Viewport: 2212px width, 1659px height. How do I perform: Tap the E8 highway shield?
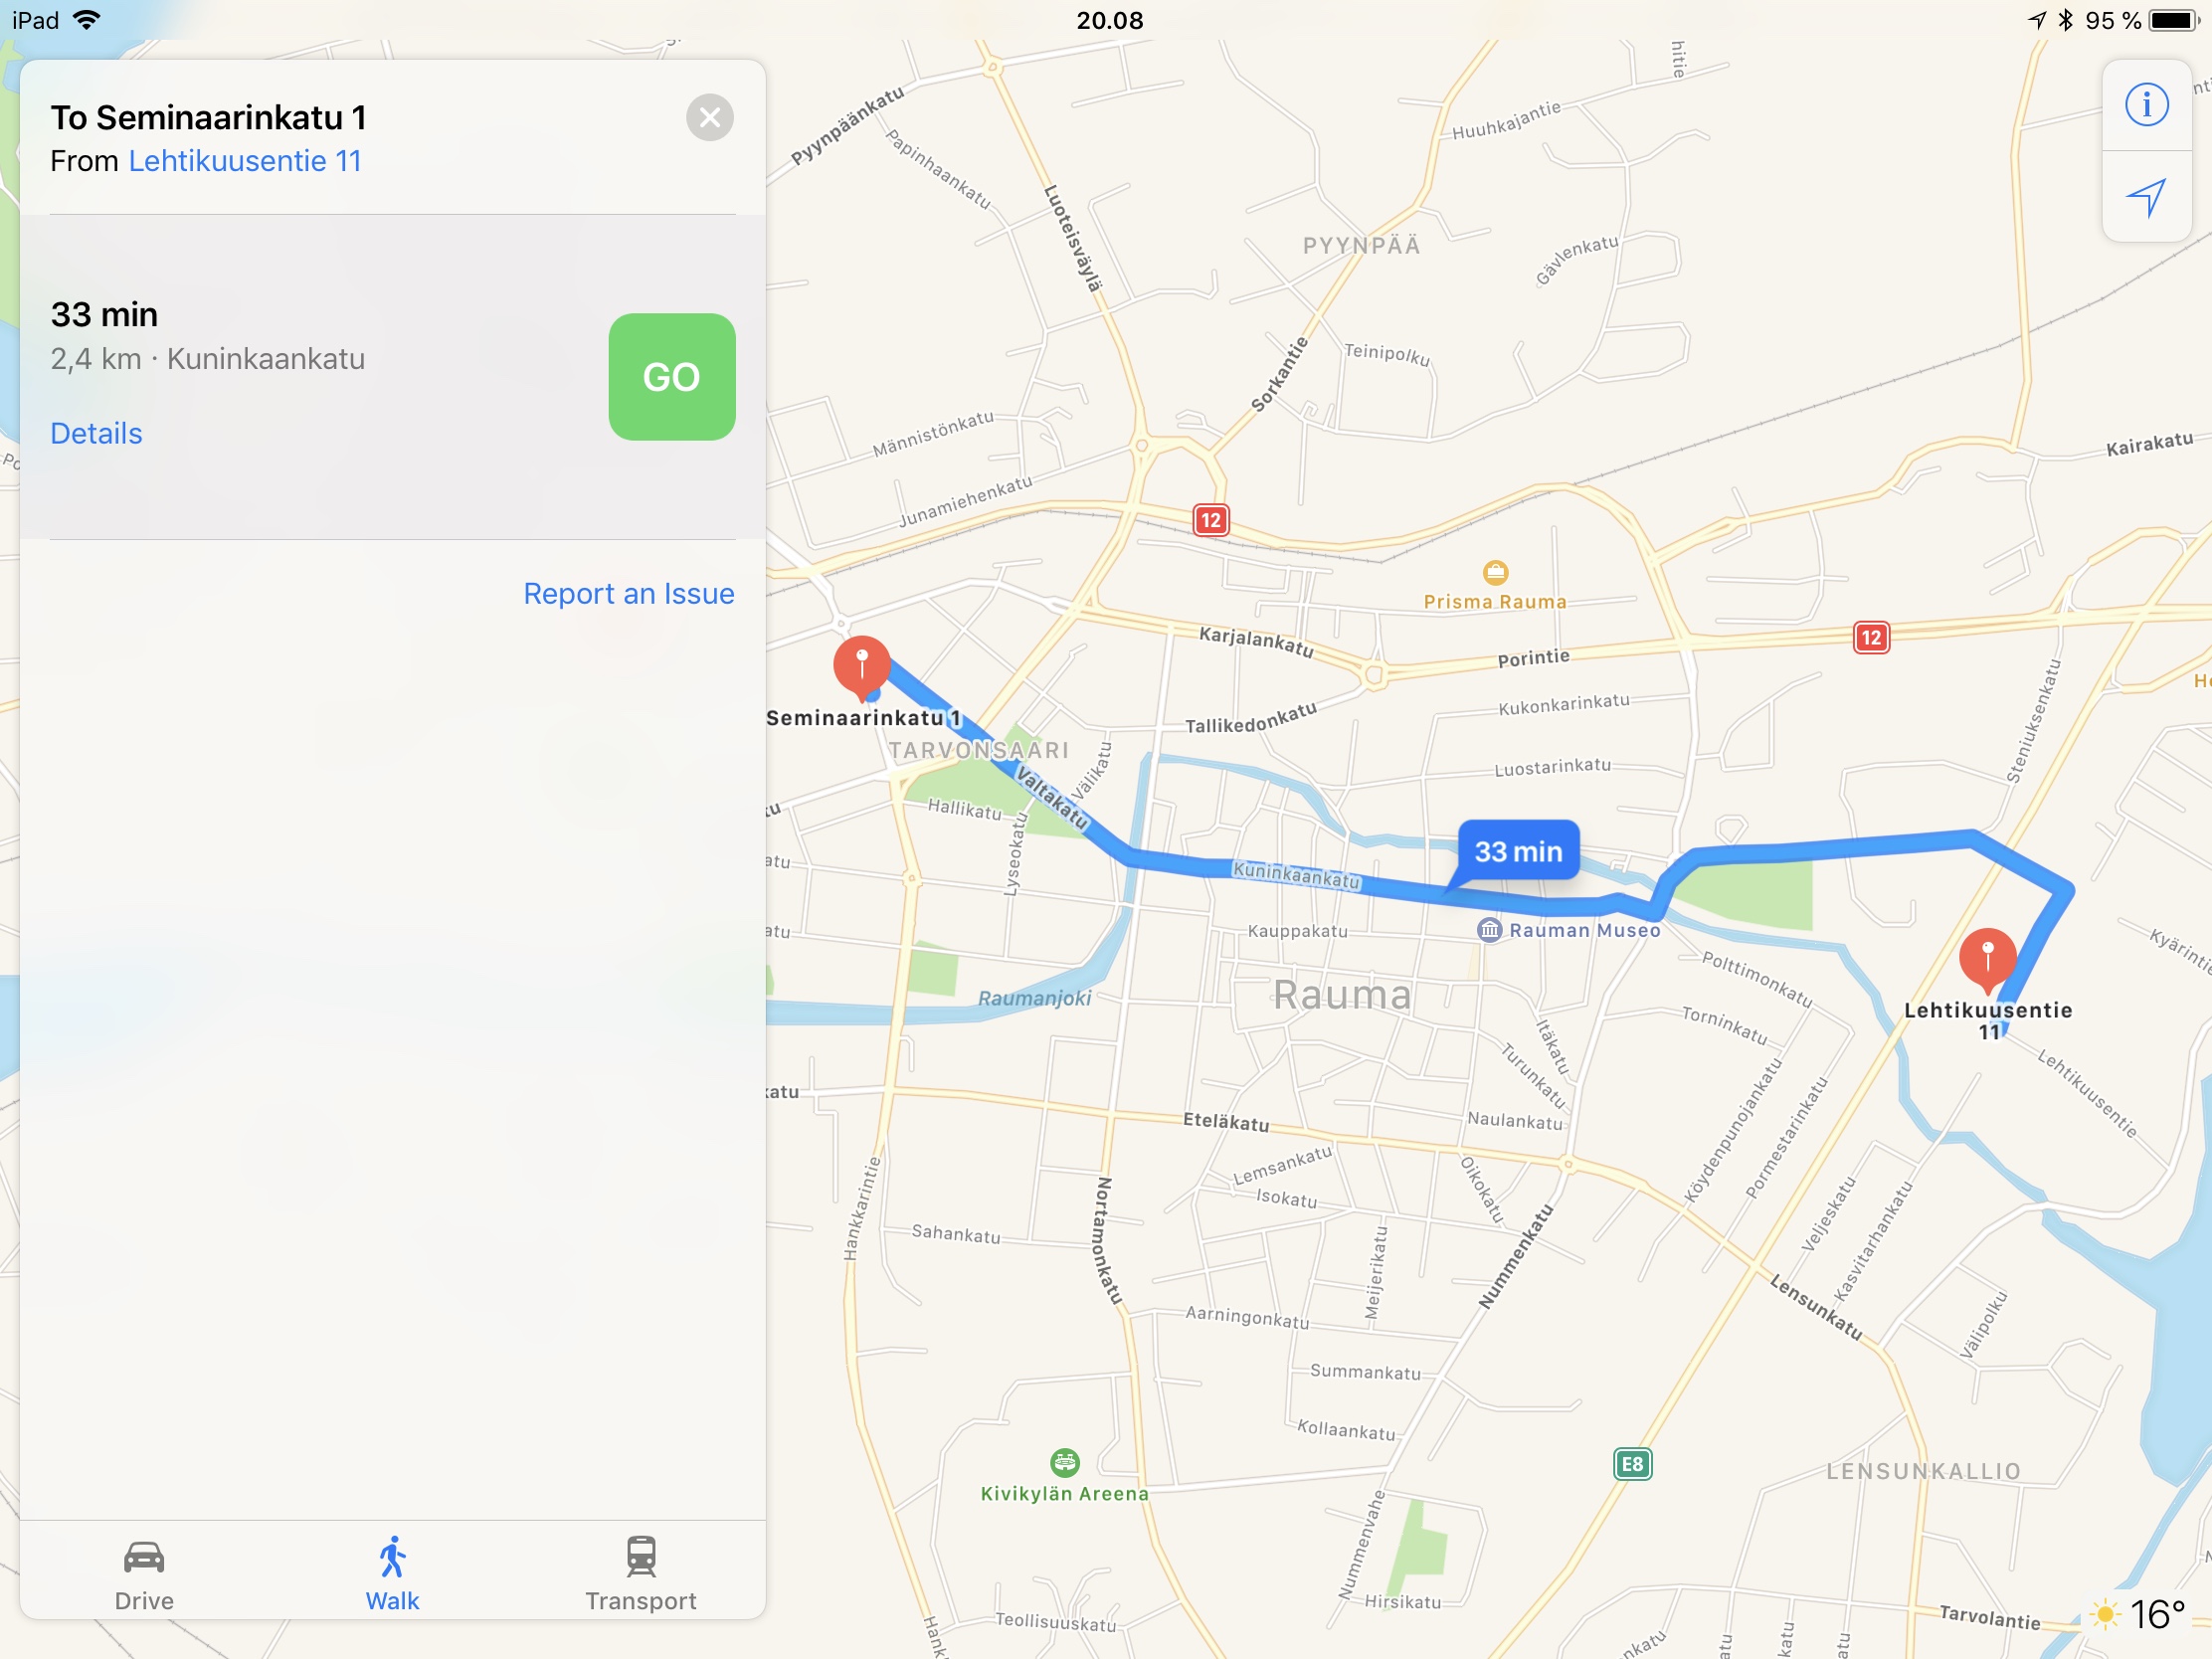pos(1632,1464)
